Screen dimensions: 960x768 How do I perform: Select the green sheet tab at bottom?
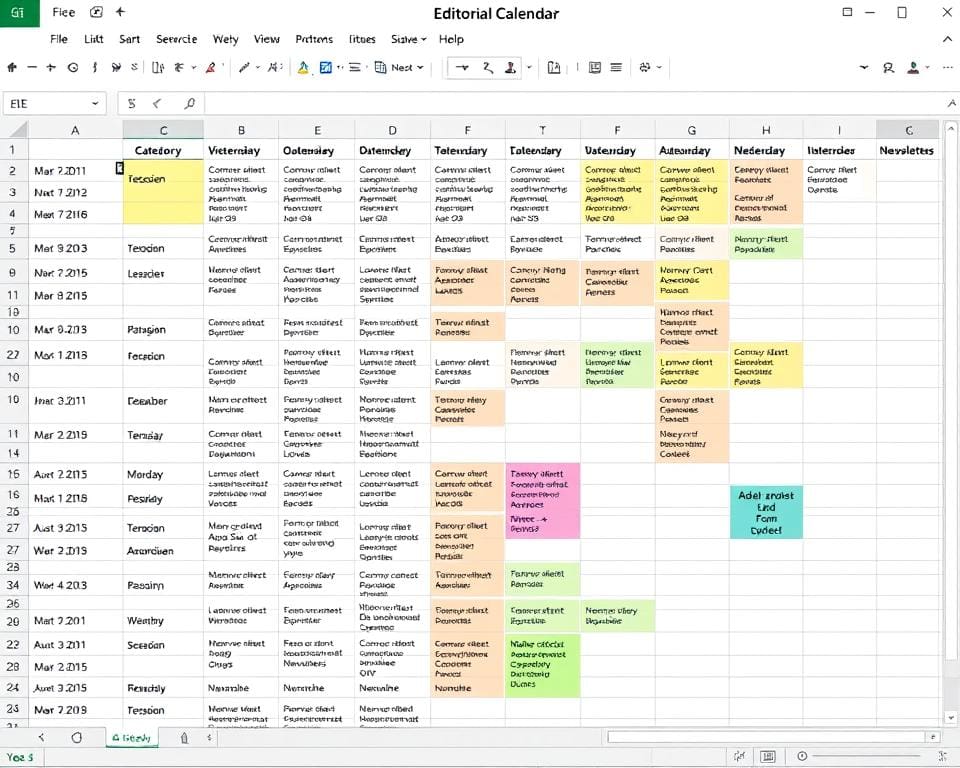(x=131, y=738)
